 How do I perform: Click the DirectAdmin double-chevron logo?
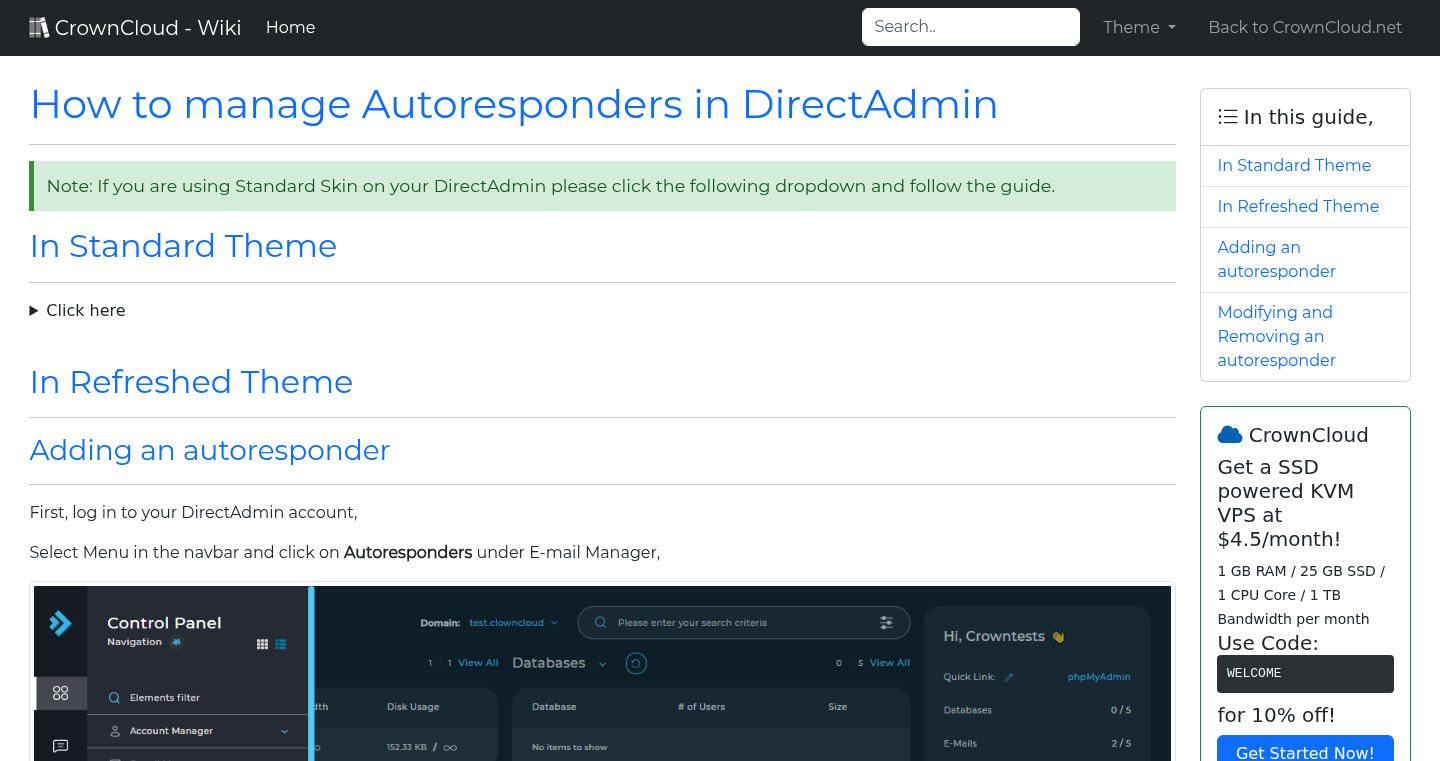59,623
